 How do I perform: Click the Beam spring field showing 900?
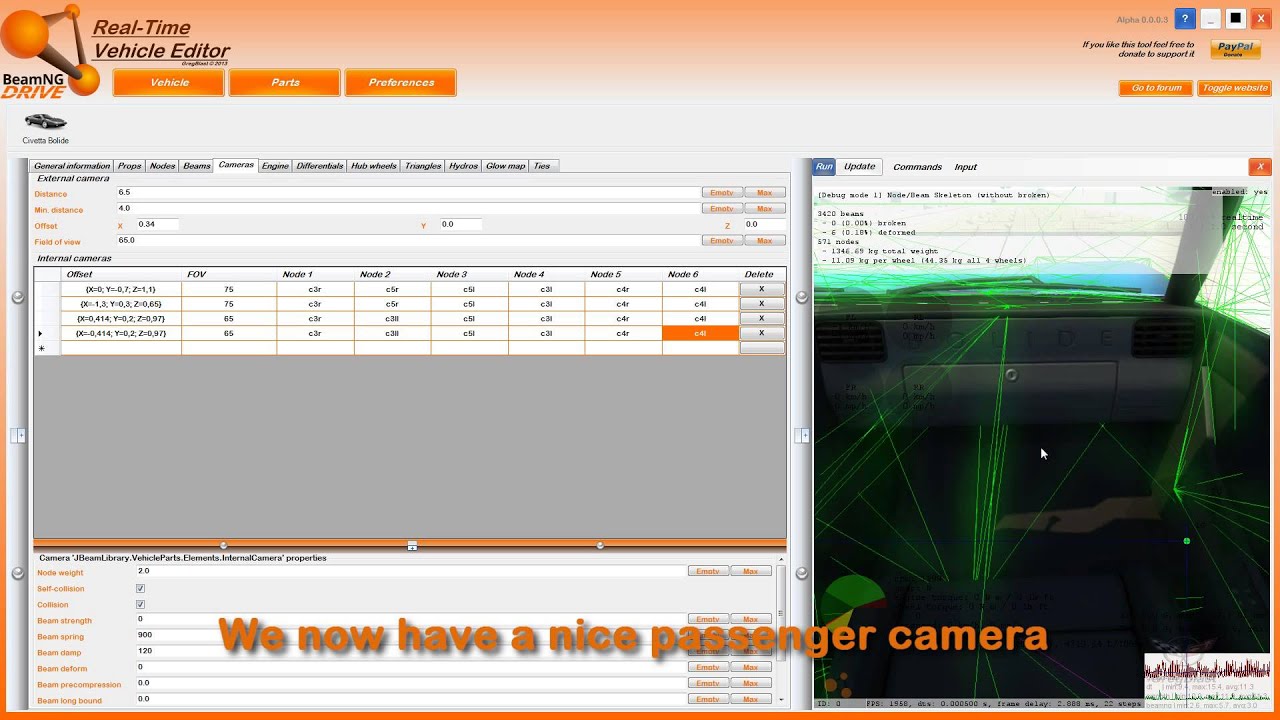[411, 635]
